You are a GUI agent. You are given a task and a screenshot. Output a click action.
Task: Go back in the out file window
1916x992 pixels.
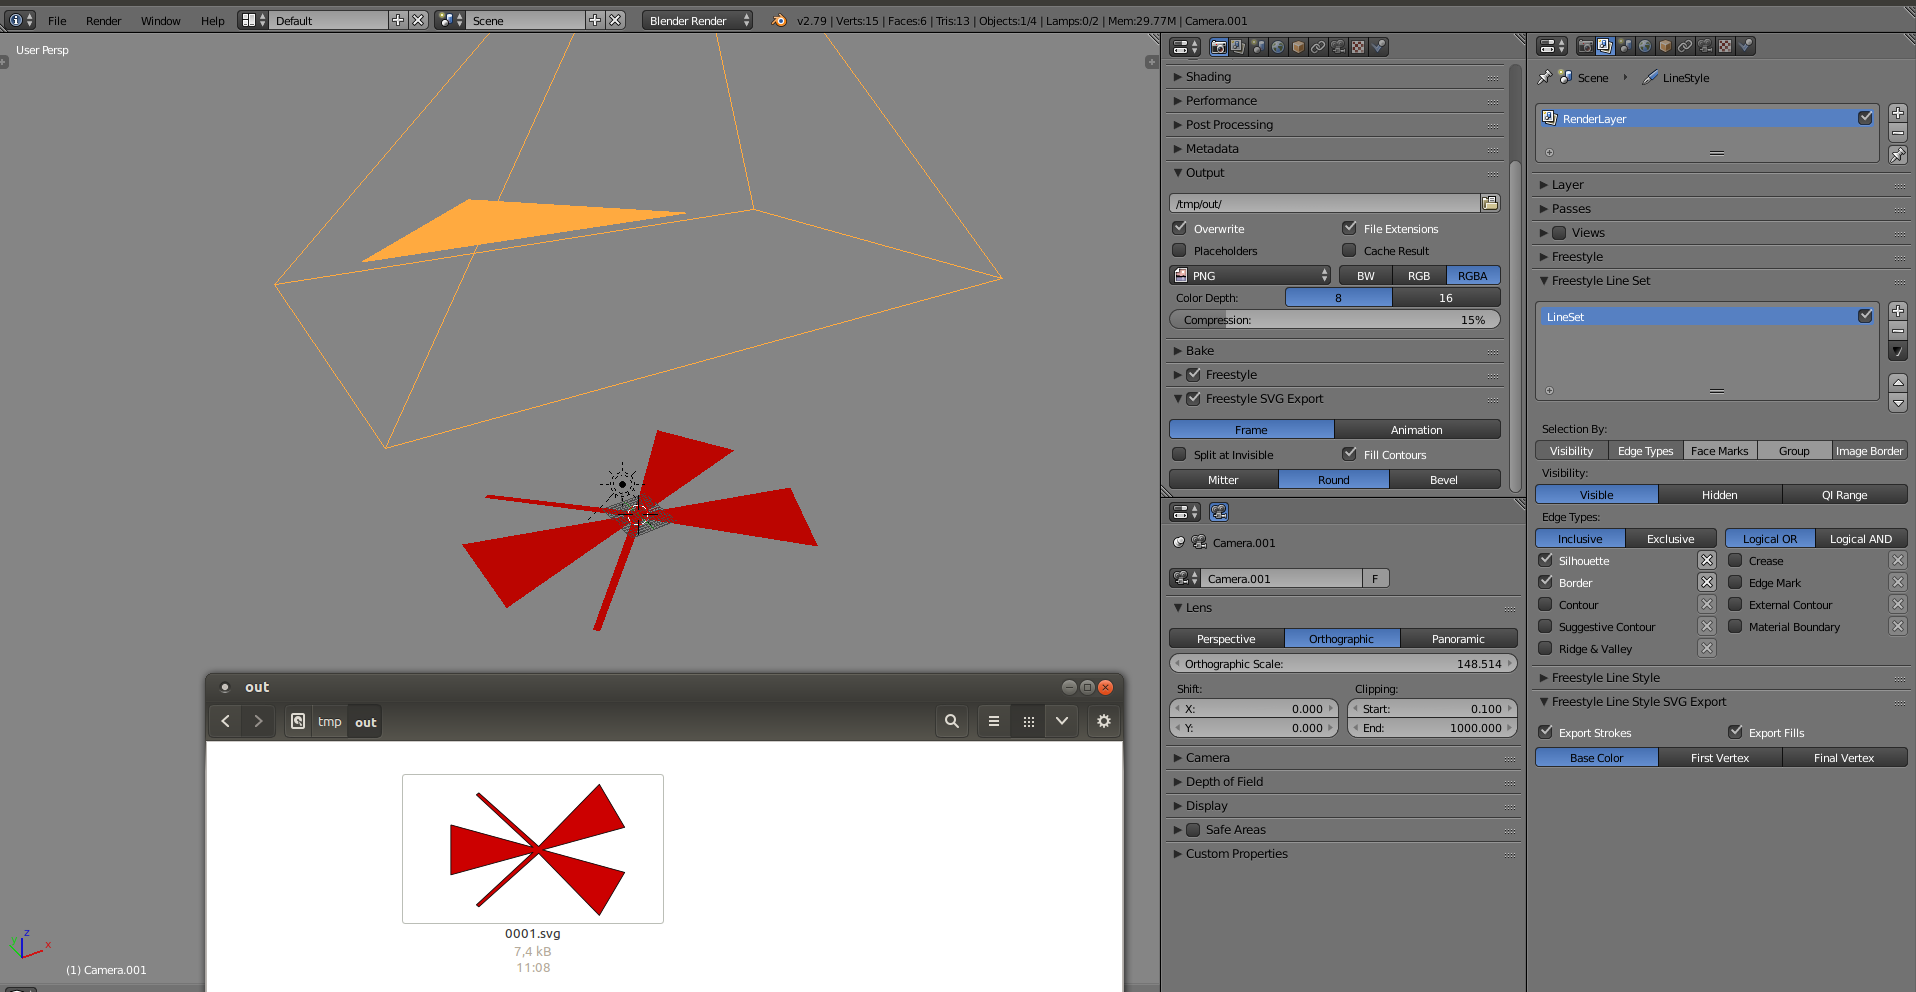(226, 721)
